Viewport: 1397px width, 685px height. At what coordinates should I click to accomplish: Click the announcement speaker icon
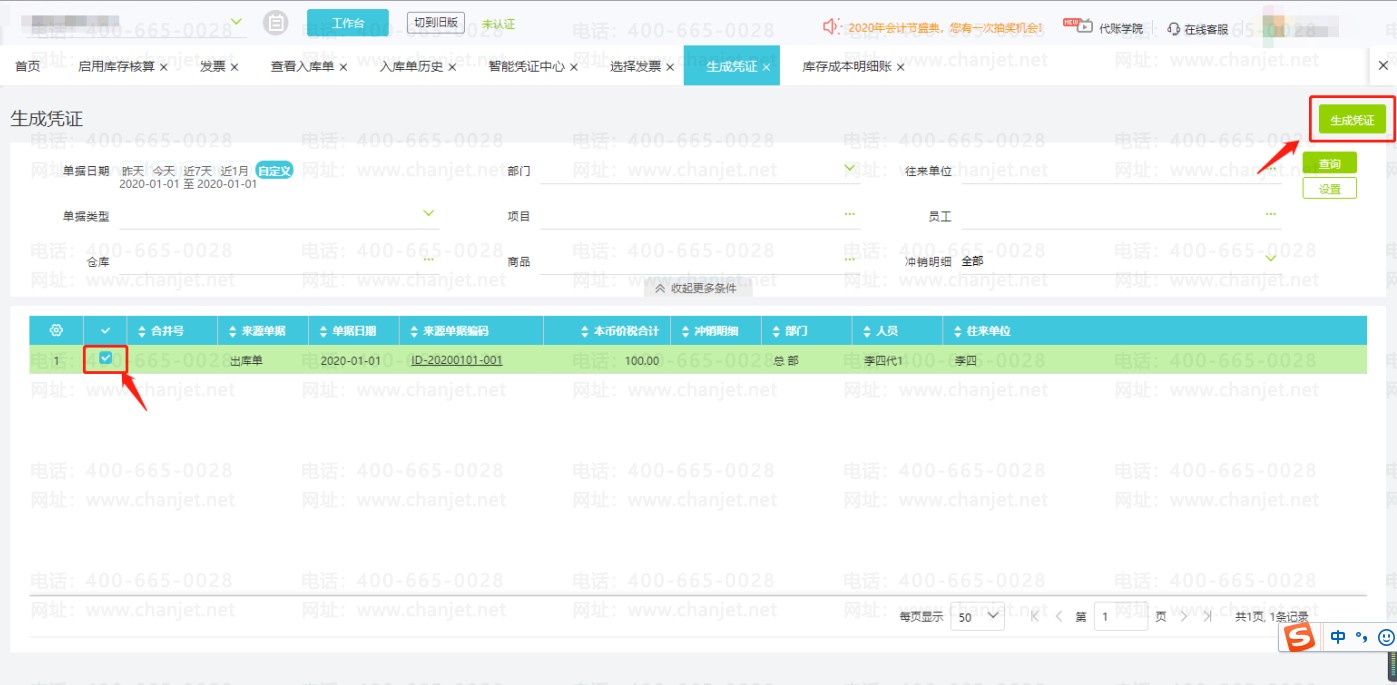coord(830,26)
